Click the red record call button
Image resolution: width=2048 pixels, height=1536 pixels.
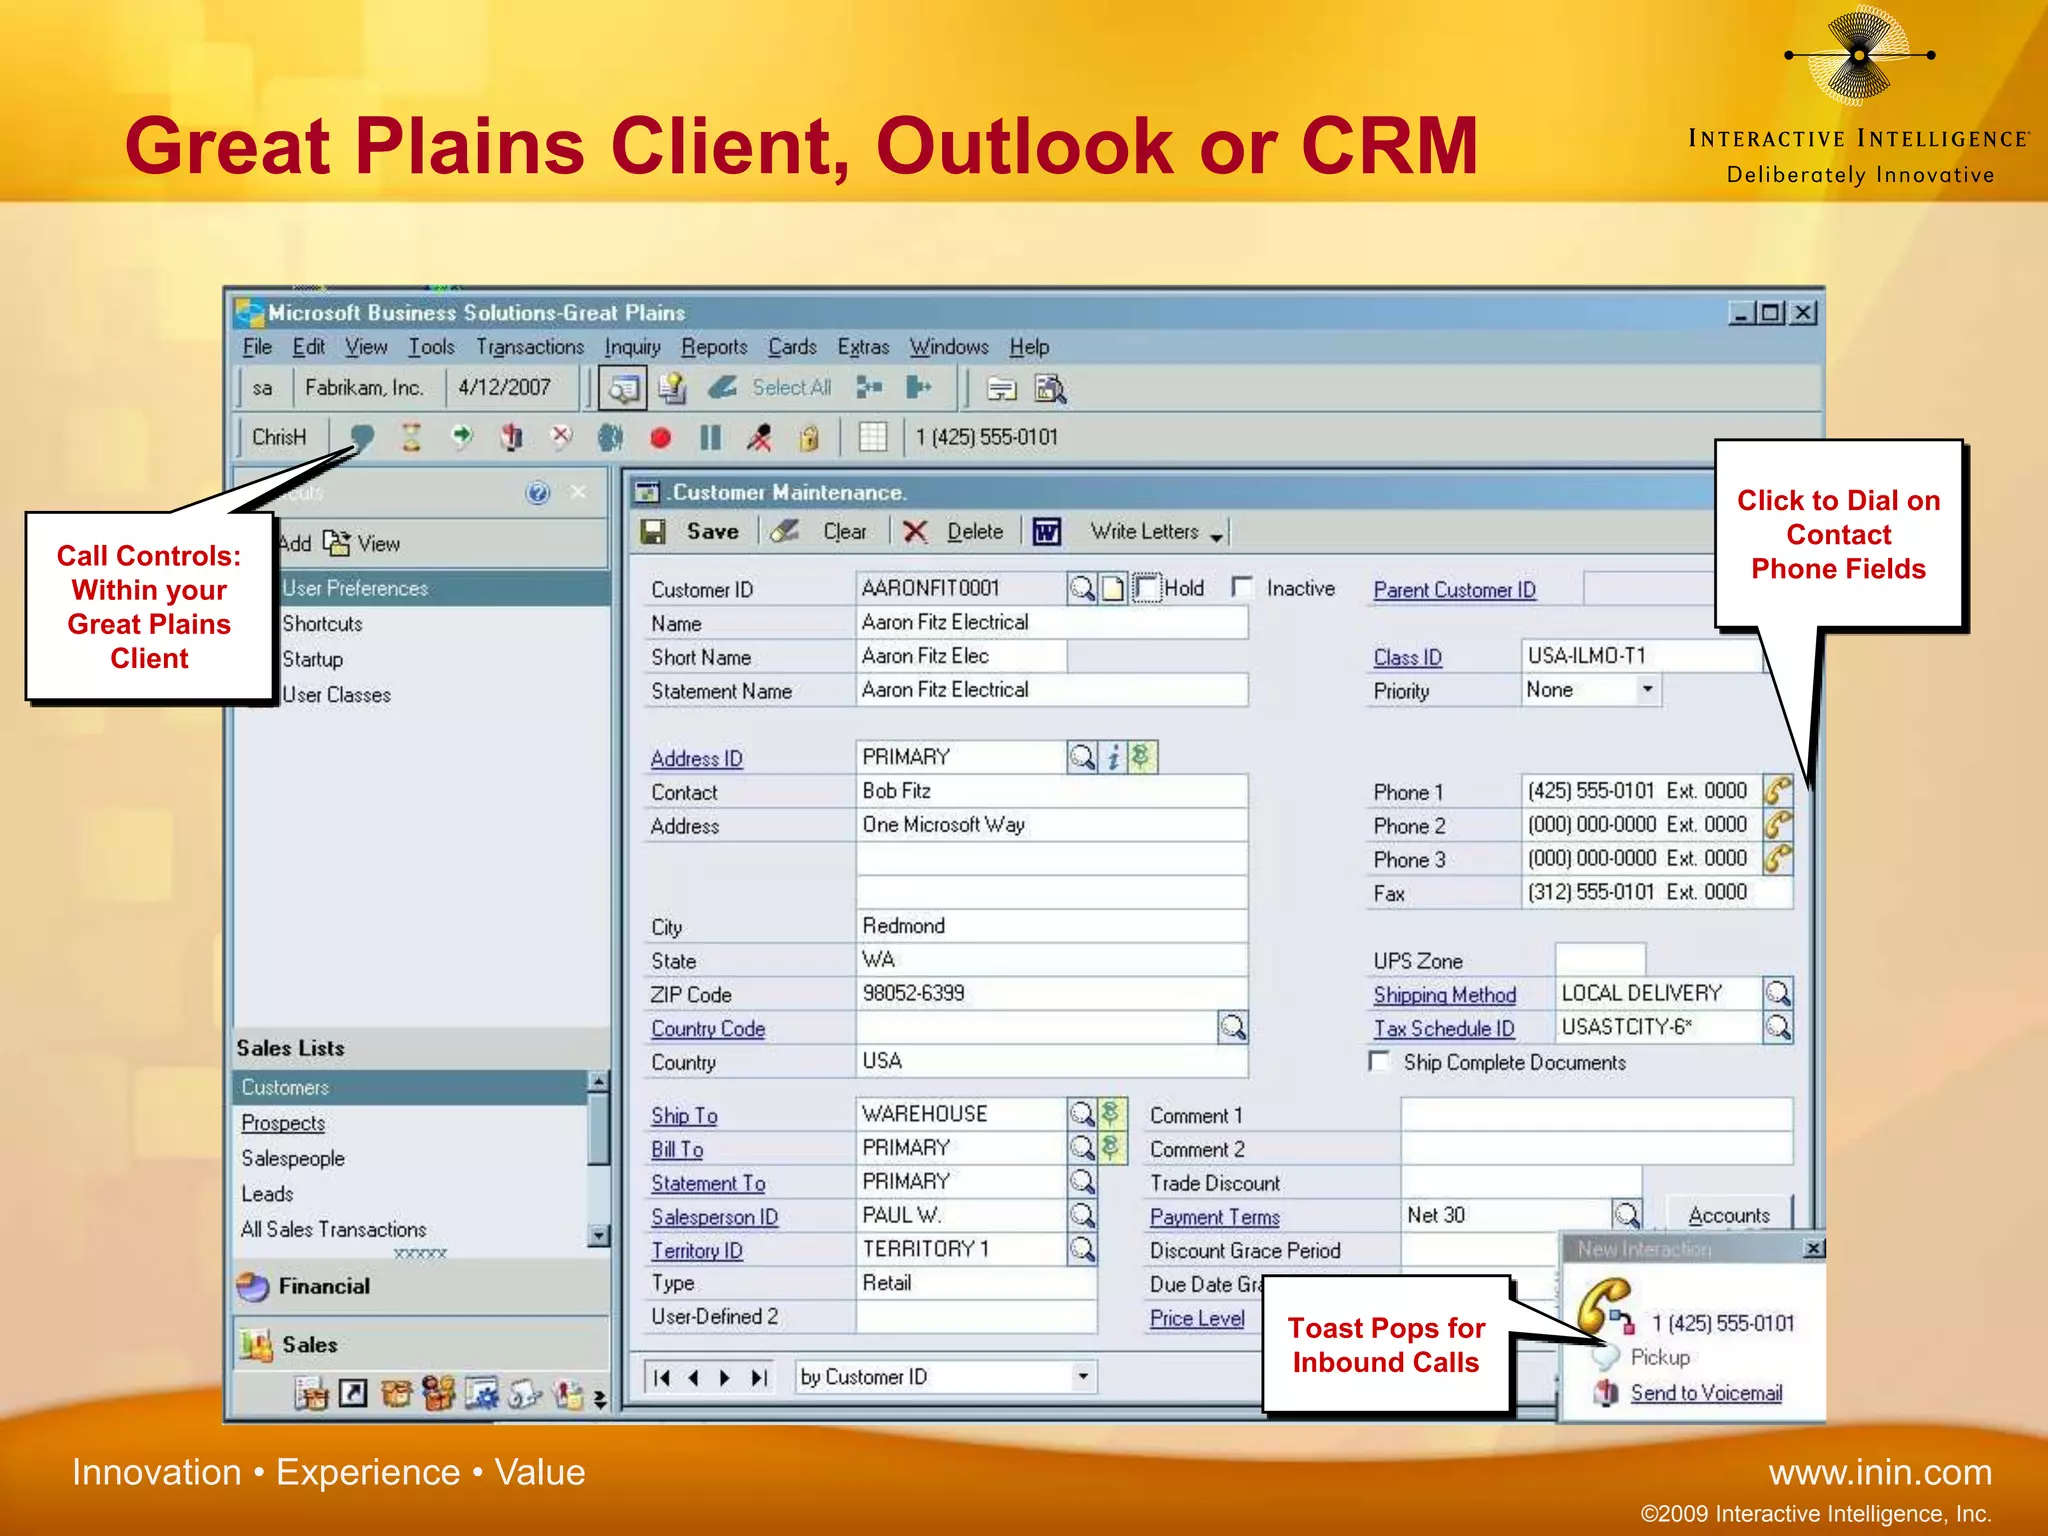tap(660, 438)
